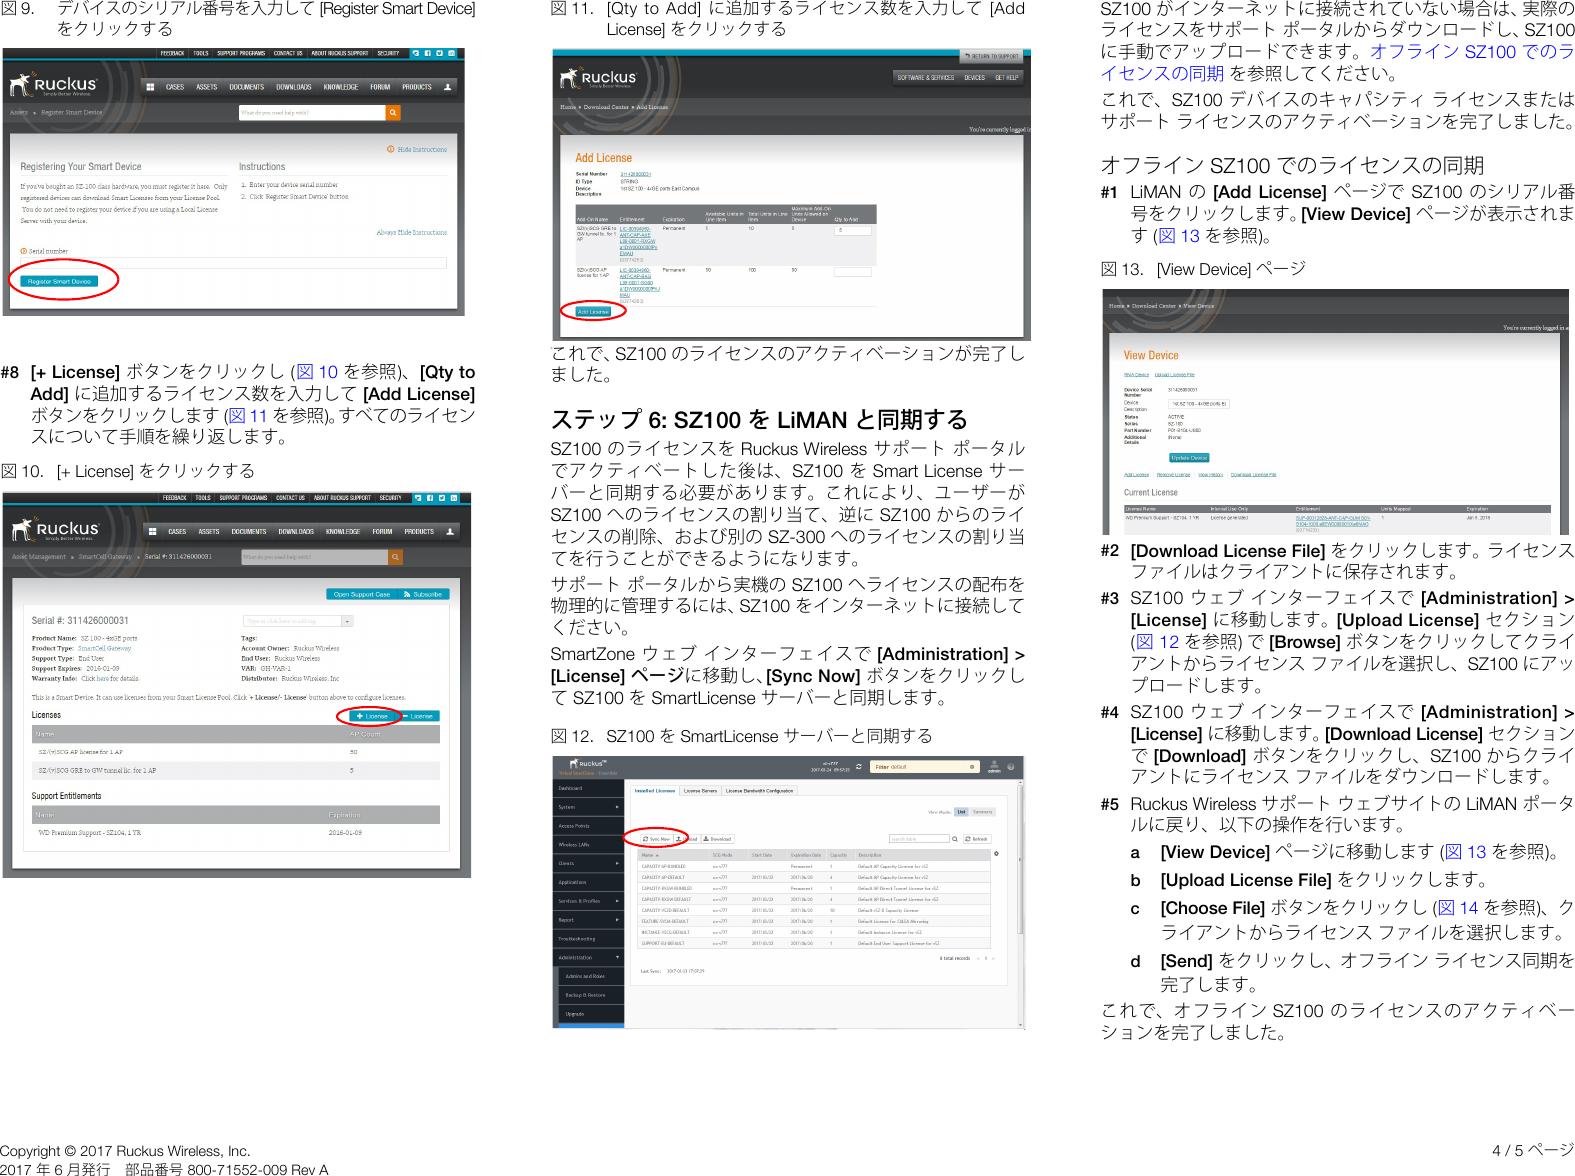
Task: Switch to License Servers tab in Figure 12
Action: click(x=700, y=791)
